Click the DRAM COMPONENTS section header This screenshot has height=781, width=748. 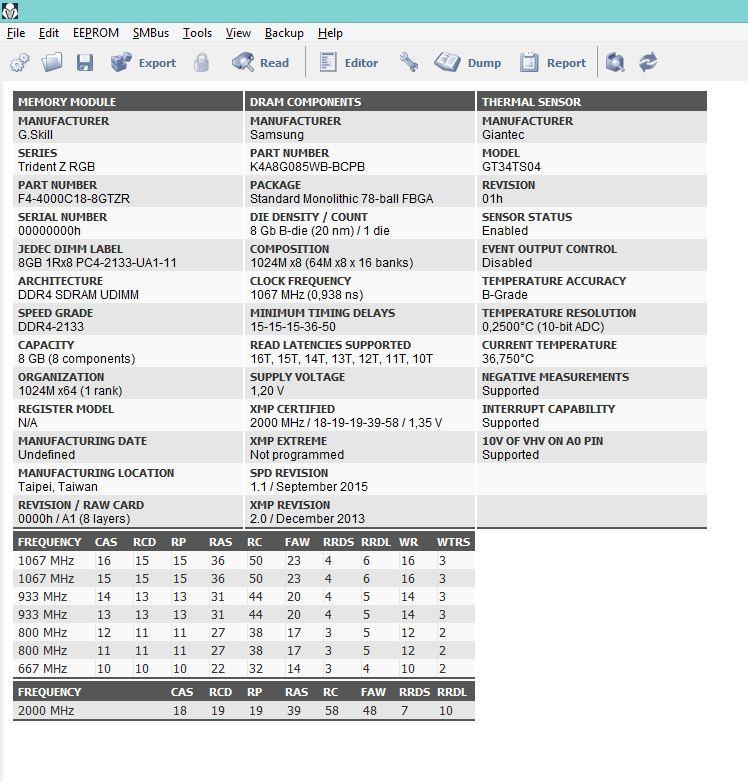pos(360,102)
